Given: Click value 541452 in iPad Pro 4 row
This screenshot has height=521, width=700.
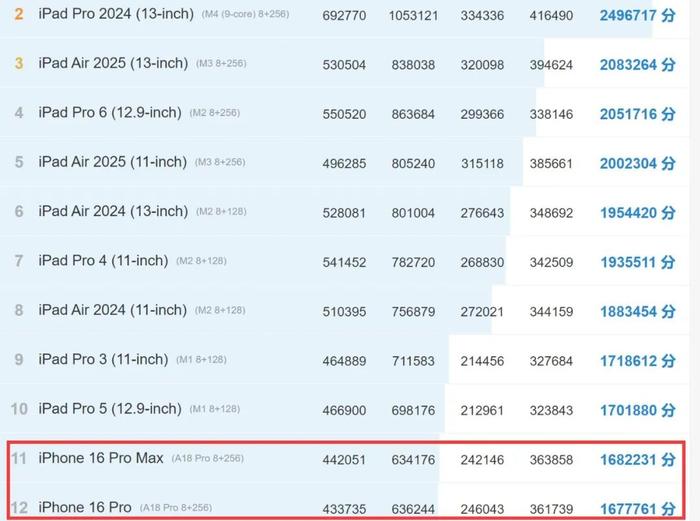Looking at the screenshot, I should tap(344, 263).
